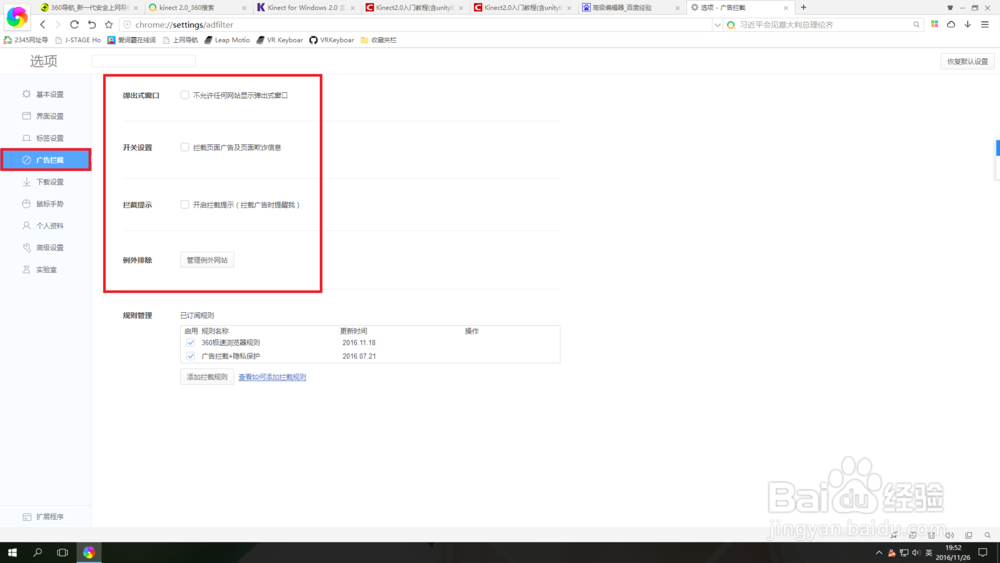Switch to Kinect for Windows 2.0 tab

click(305, 8)
